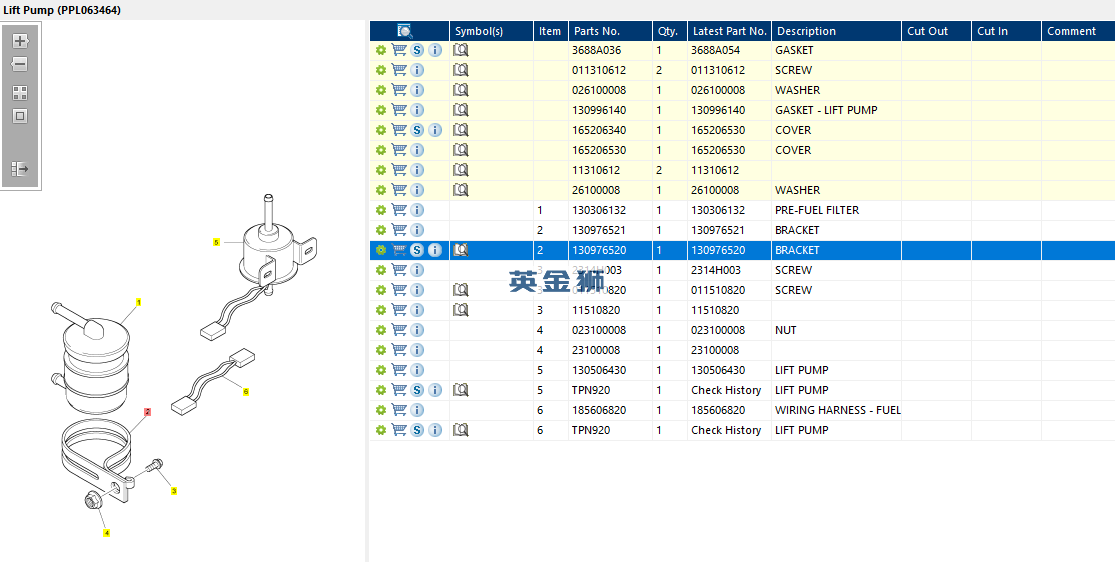
Task: Select callout 5 beside the lift pump
Action: [216, 242]
